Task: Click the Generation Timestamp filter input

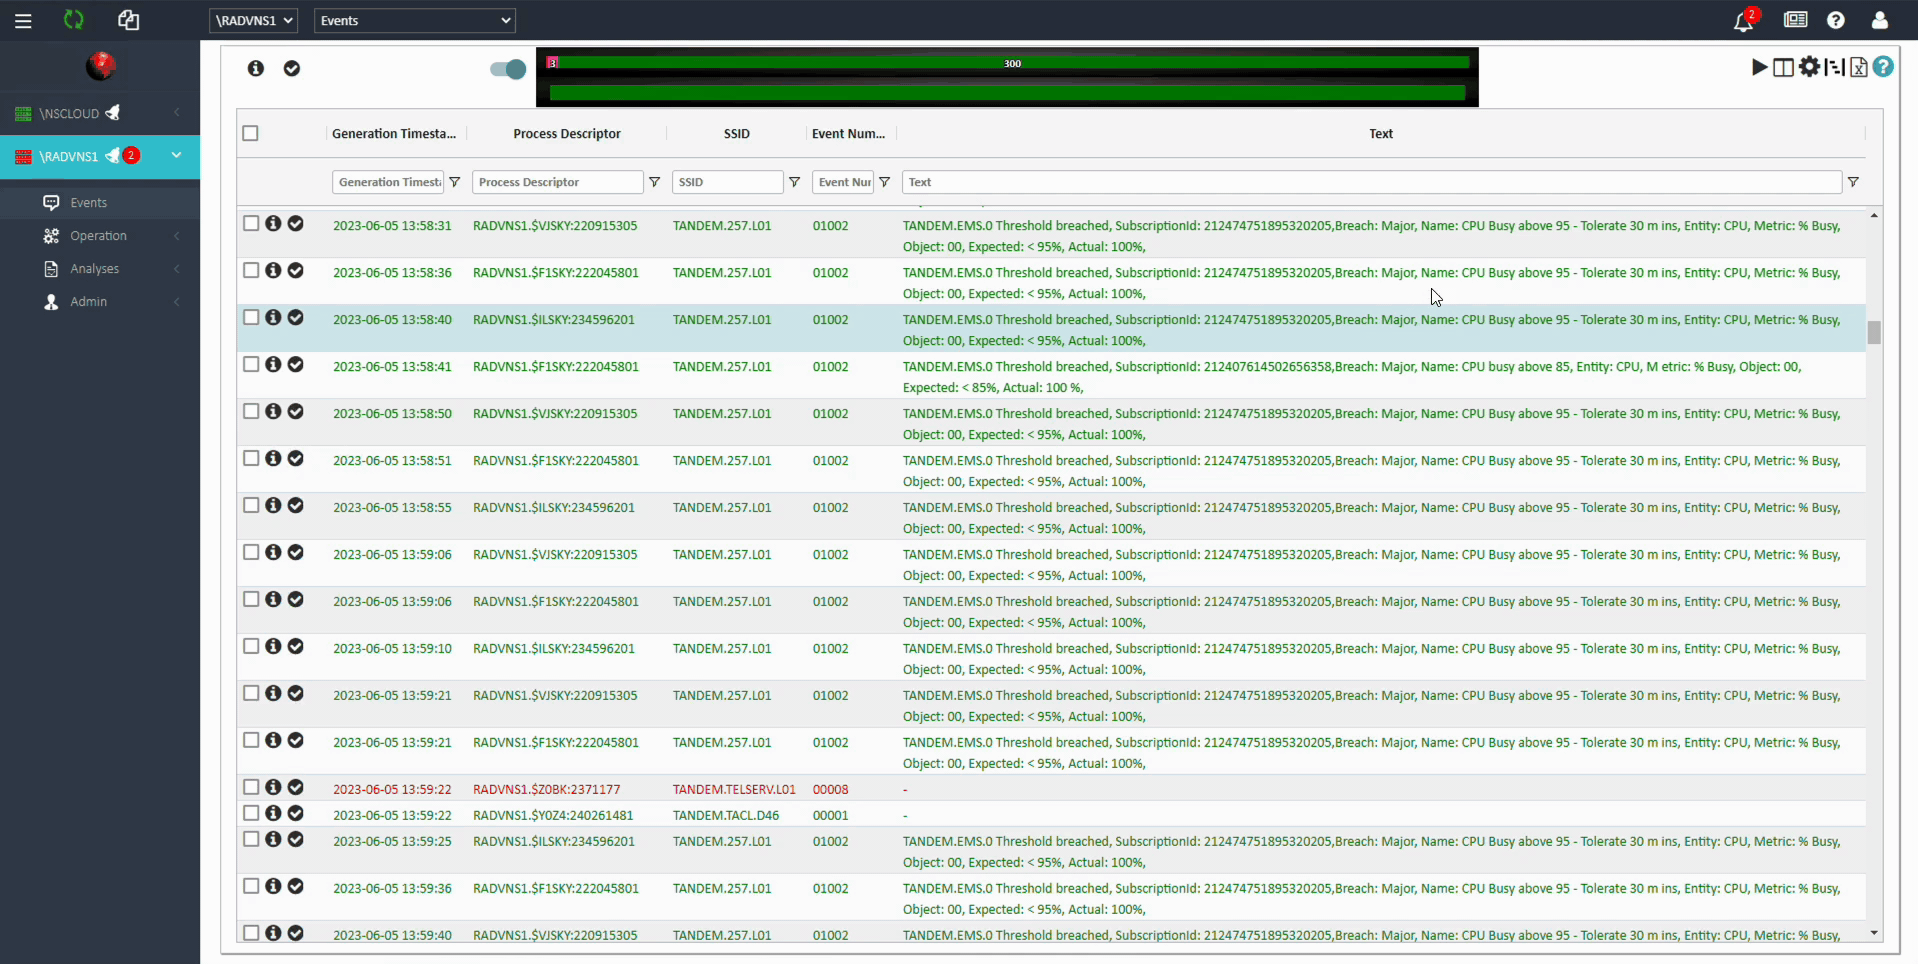Action: [388, 182]
